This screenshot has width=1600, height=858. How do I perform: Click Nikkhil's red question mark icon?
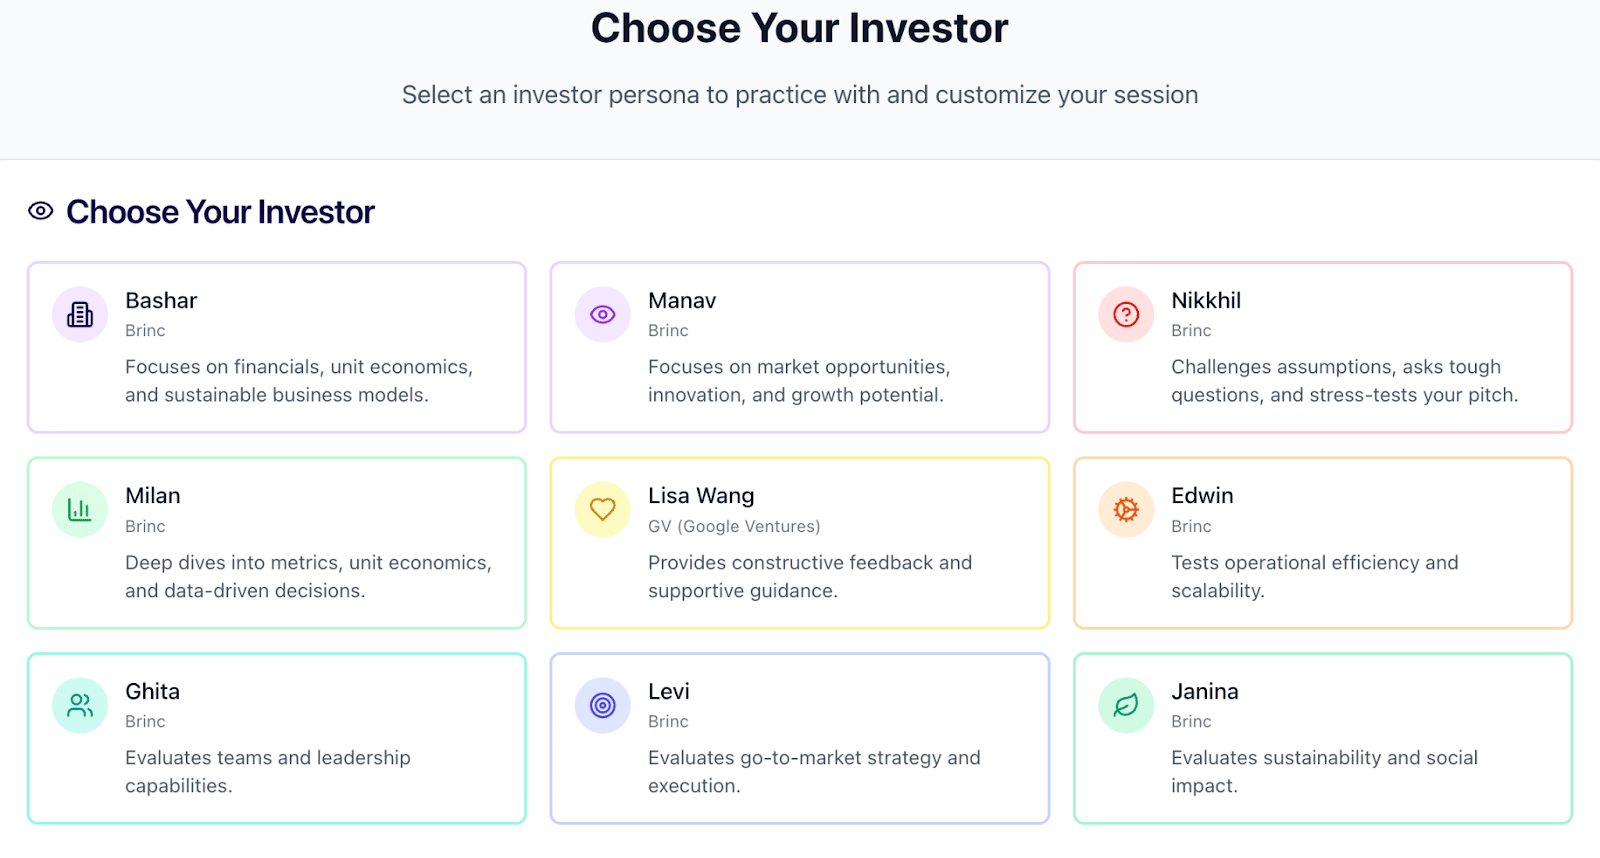[1126, 315]
